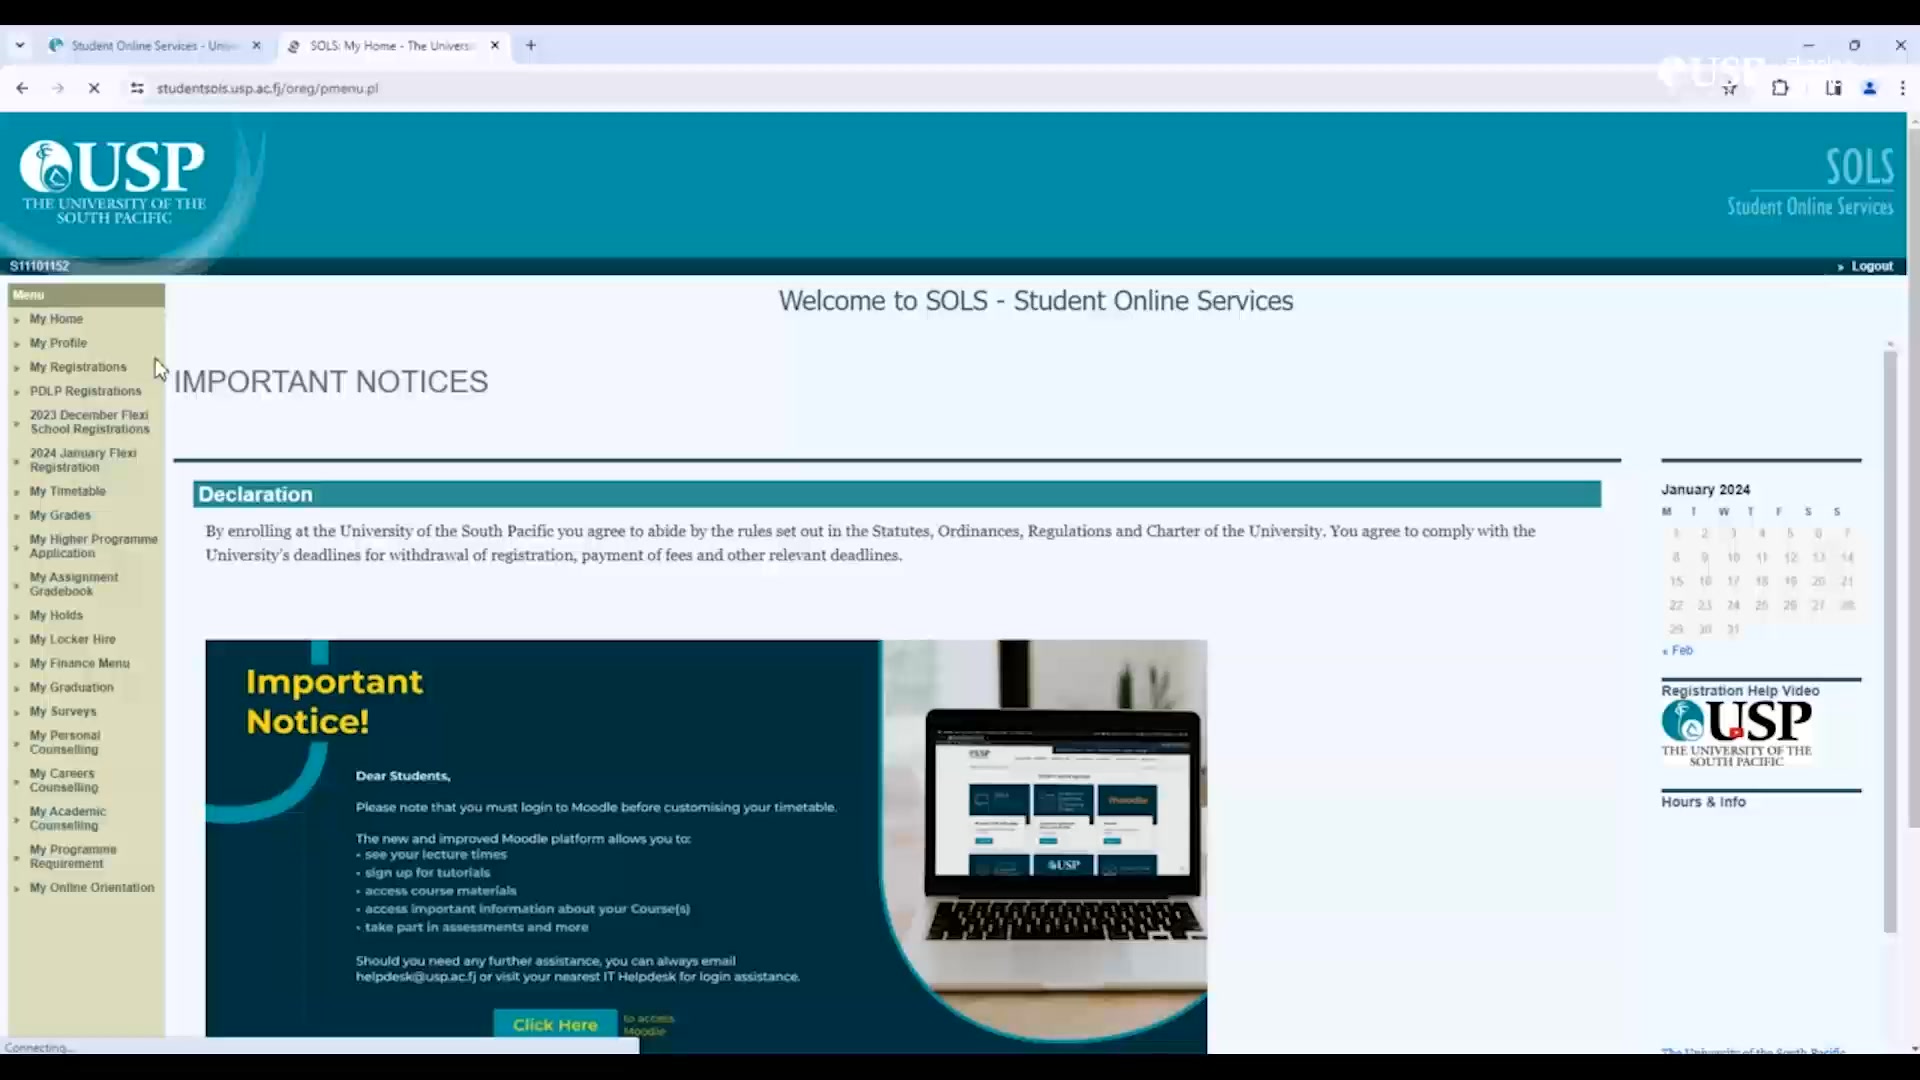Viewport: 1920px width, 1080px height.
Task: Open My Online Orientation
Action: (92, 888)
